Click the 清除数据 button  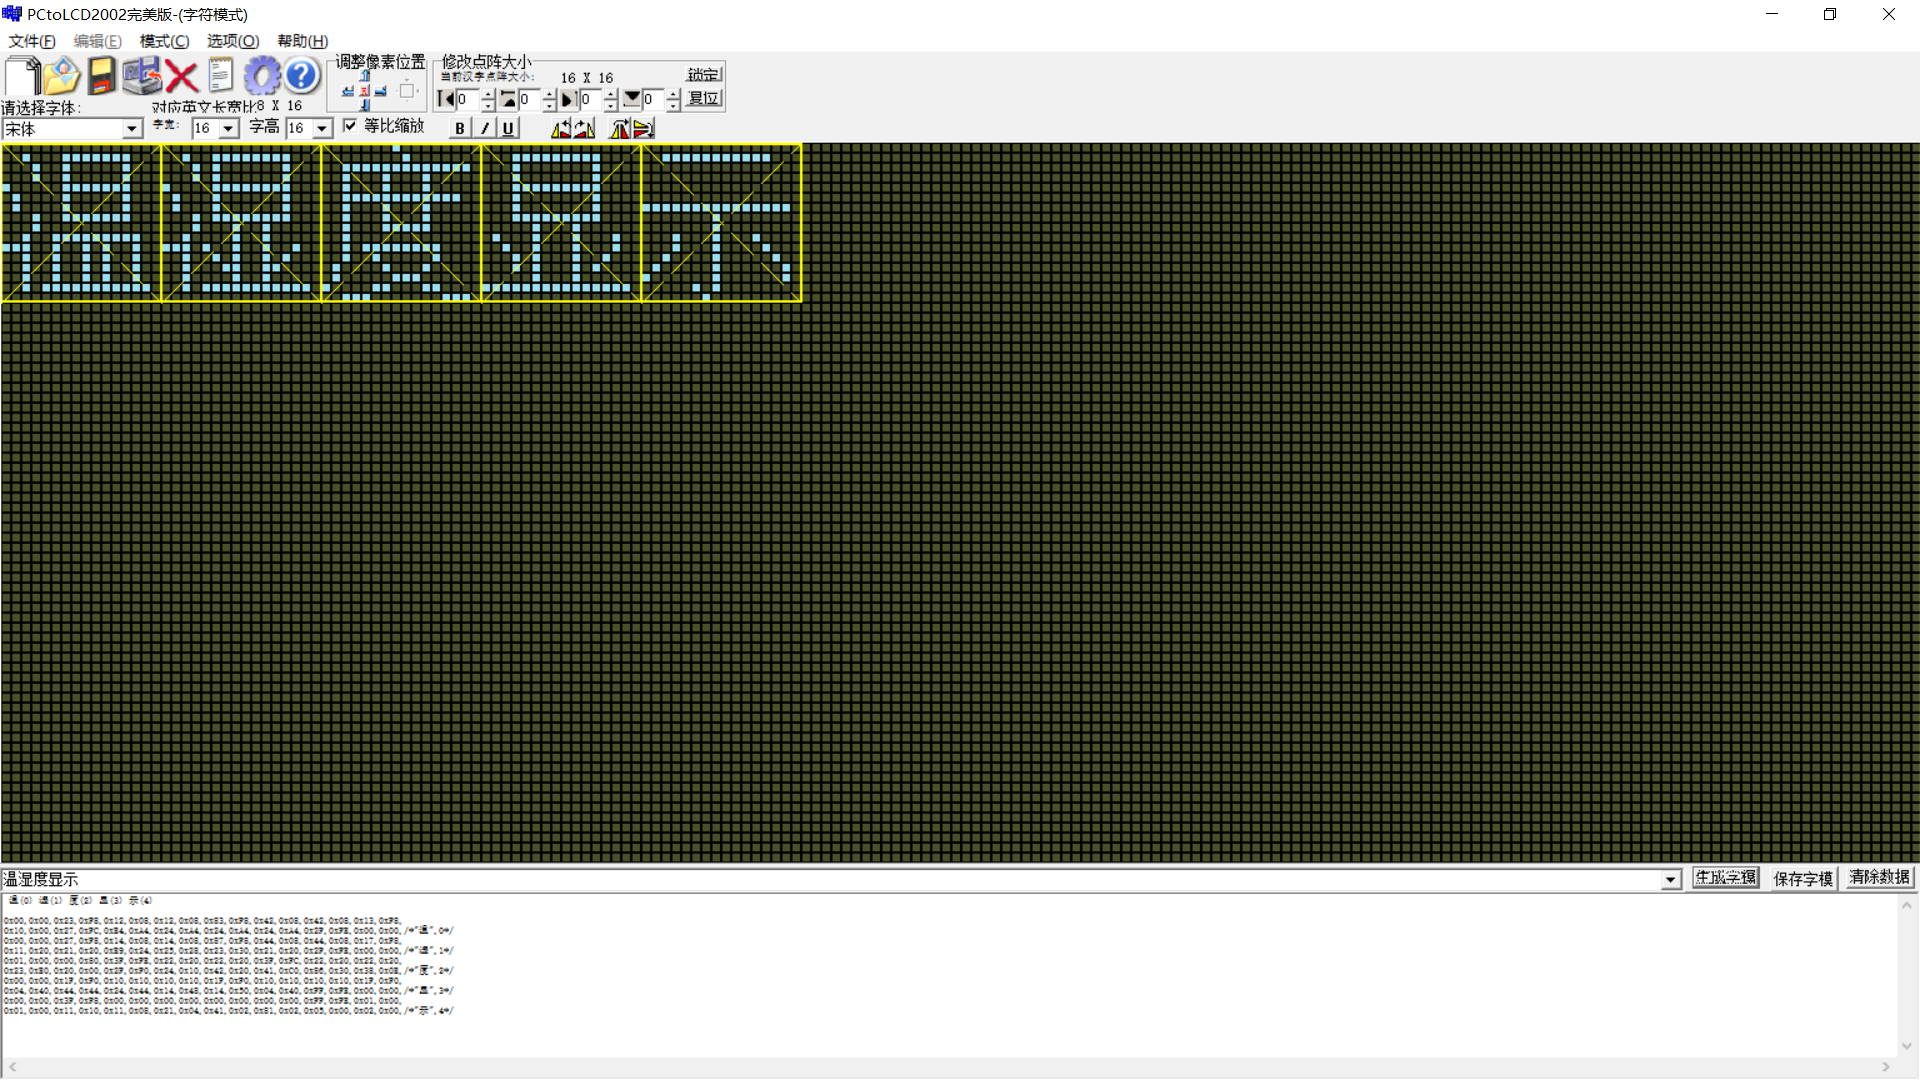(x=1880, y=877)
